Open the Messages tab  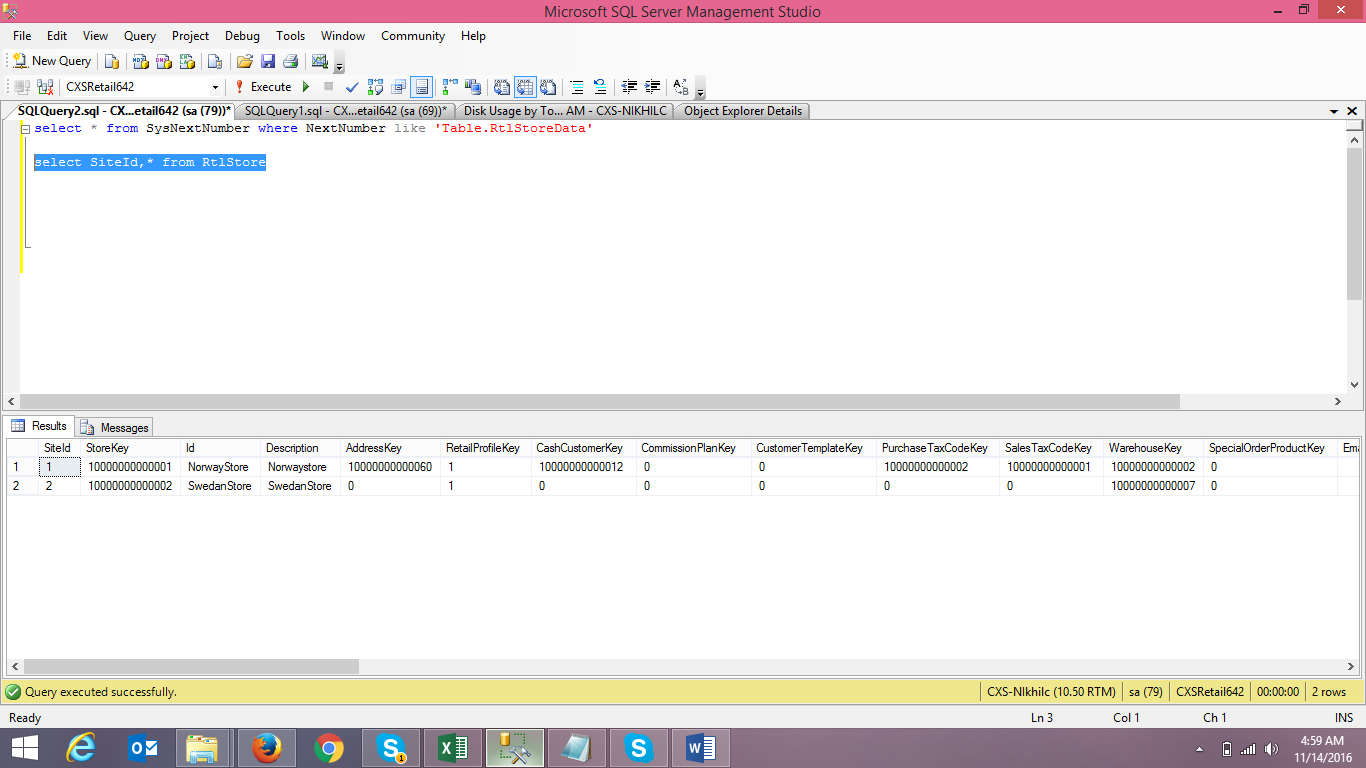[116, 427]
